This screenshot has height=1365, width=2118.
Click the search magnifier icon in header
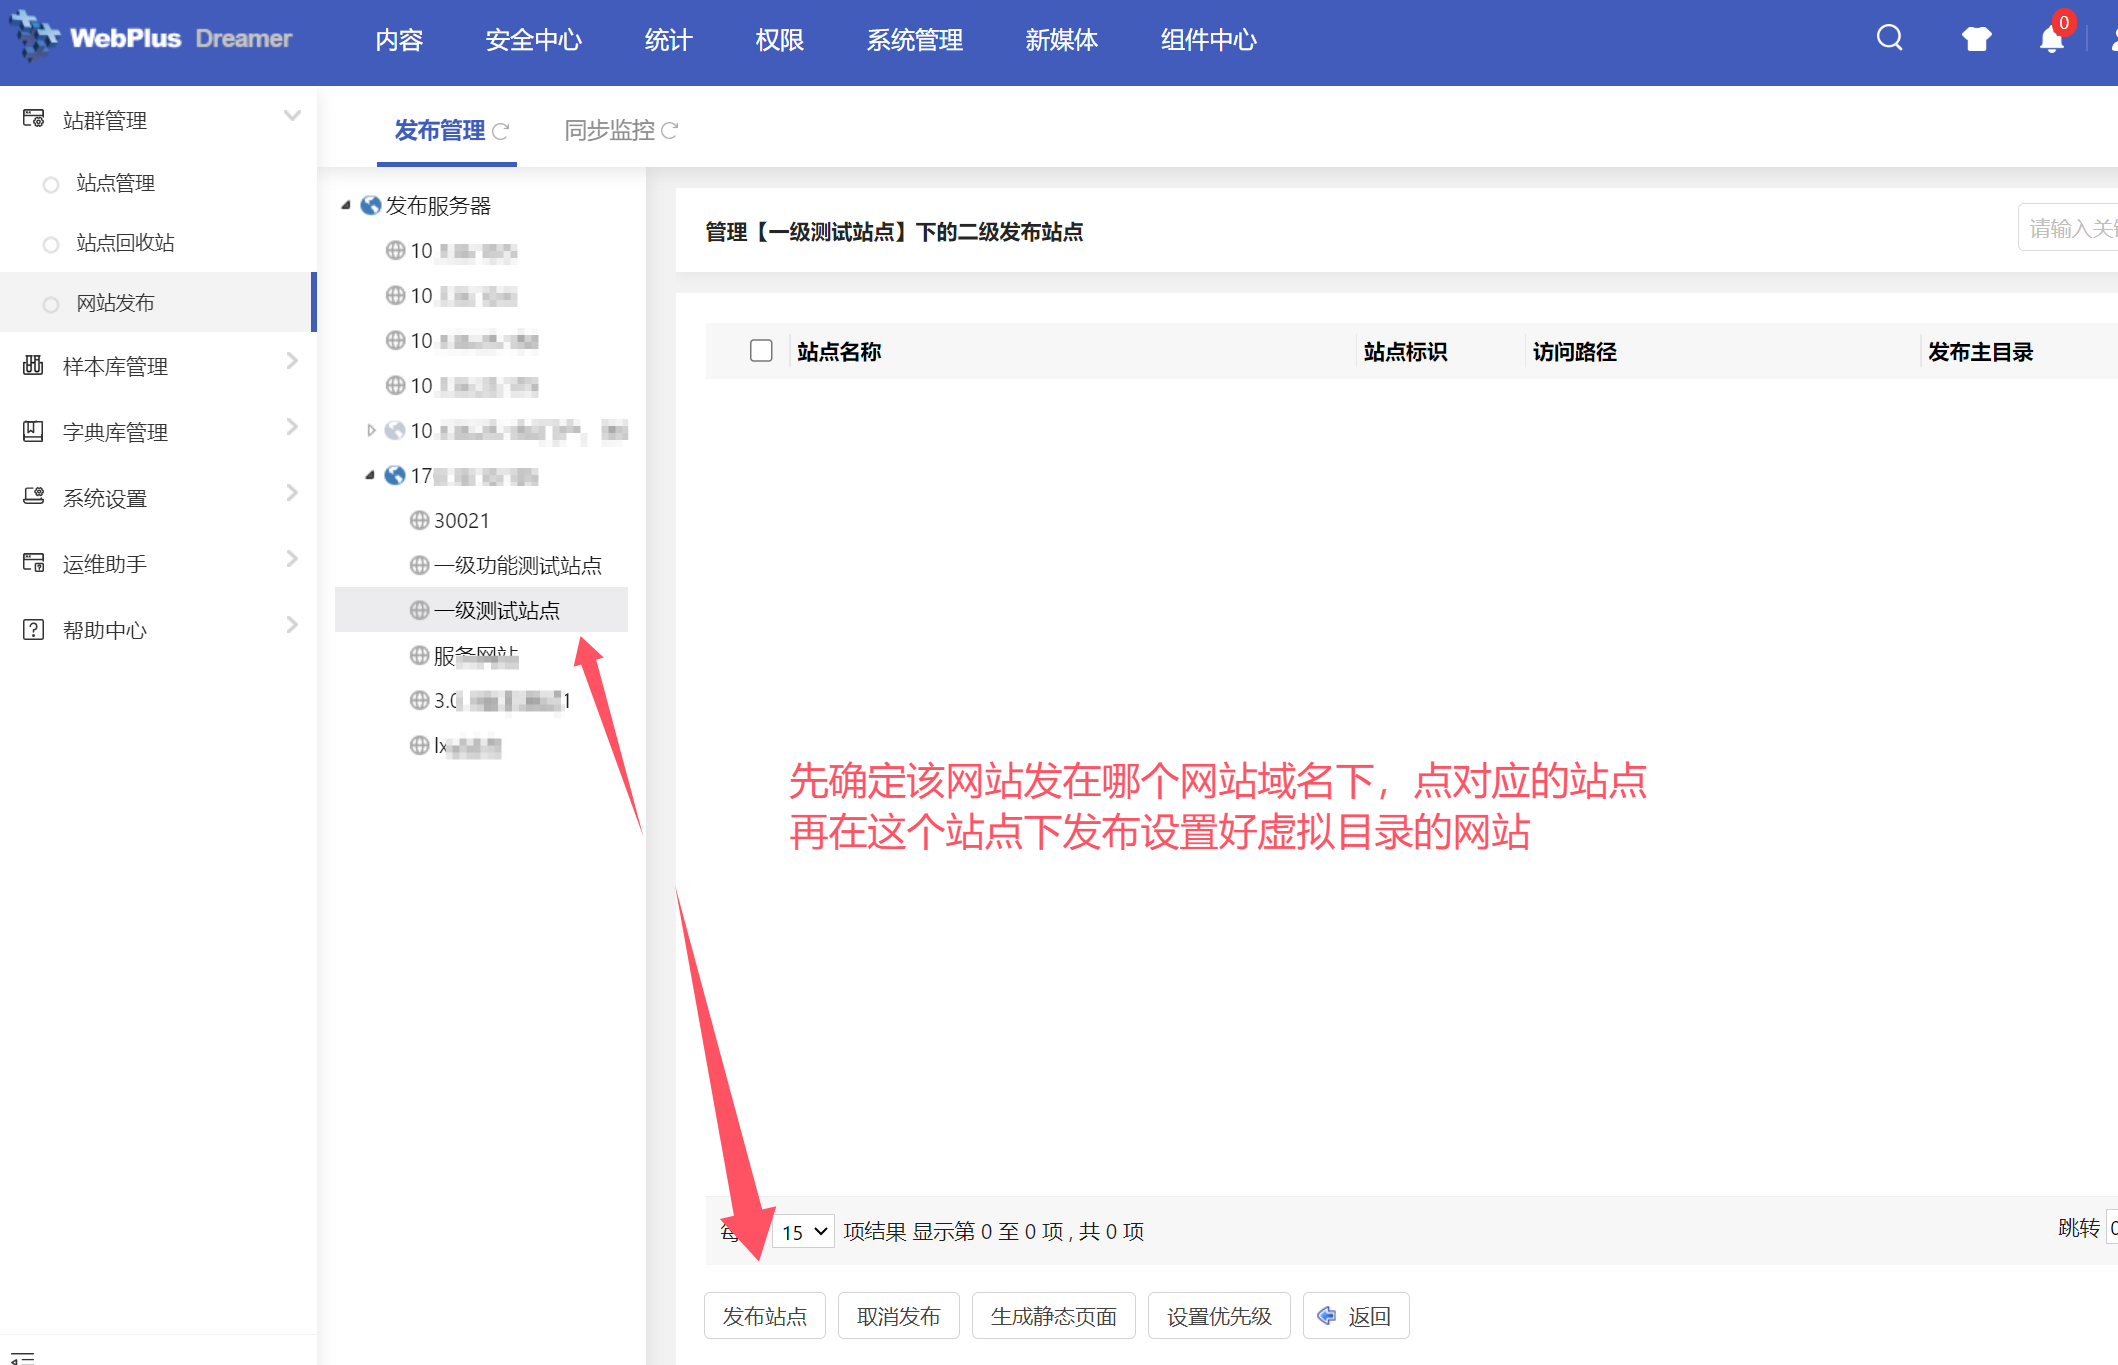(1889, 38)
